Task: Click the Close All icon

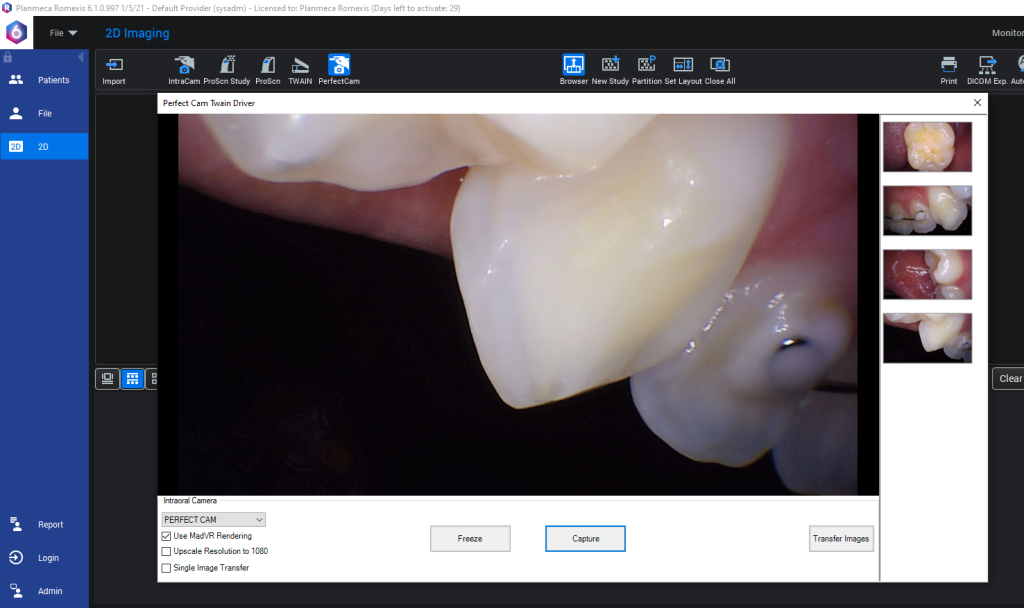Action: [719, 66]
